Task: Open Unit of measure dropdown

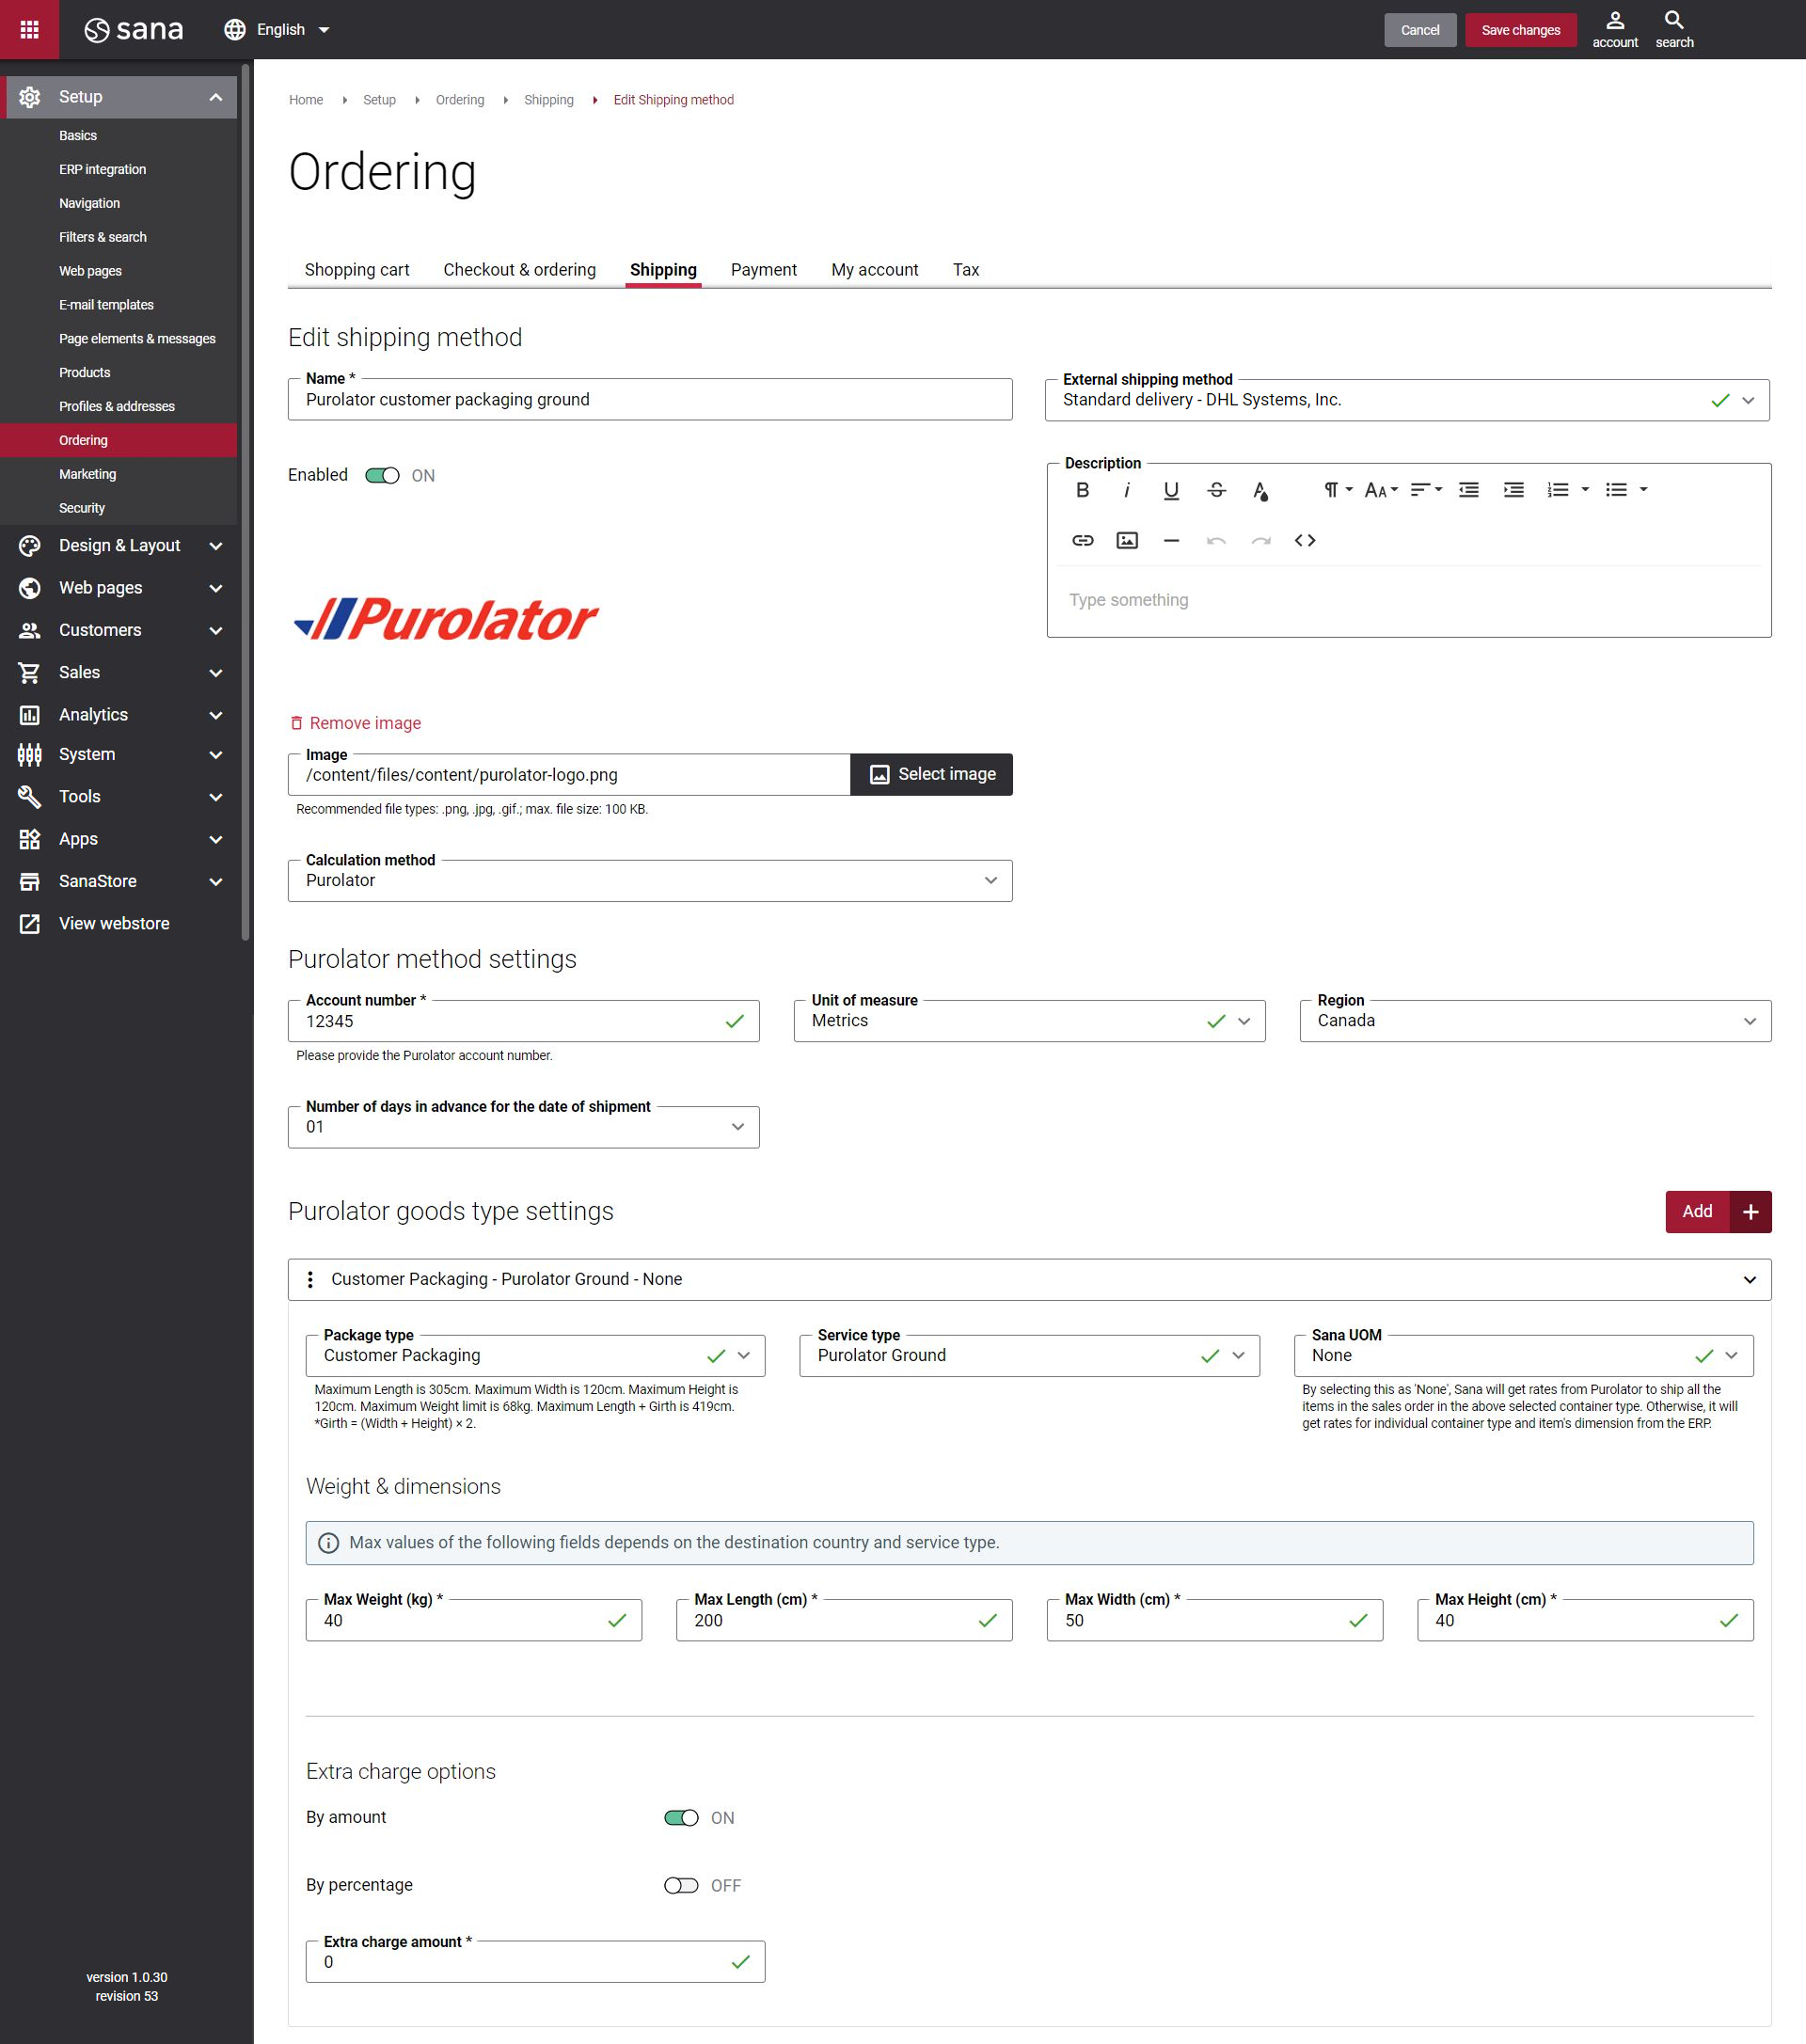Action: tap(1029, 1021)
